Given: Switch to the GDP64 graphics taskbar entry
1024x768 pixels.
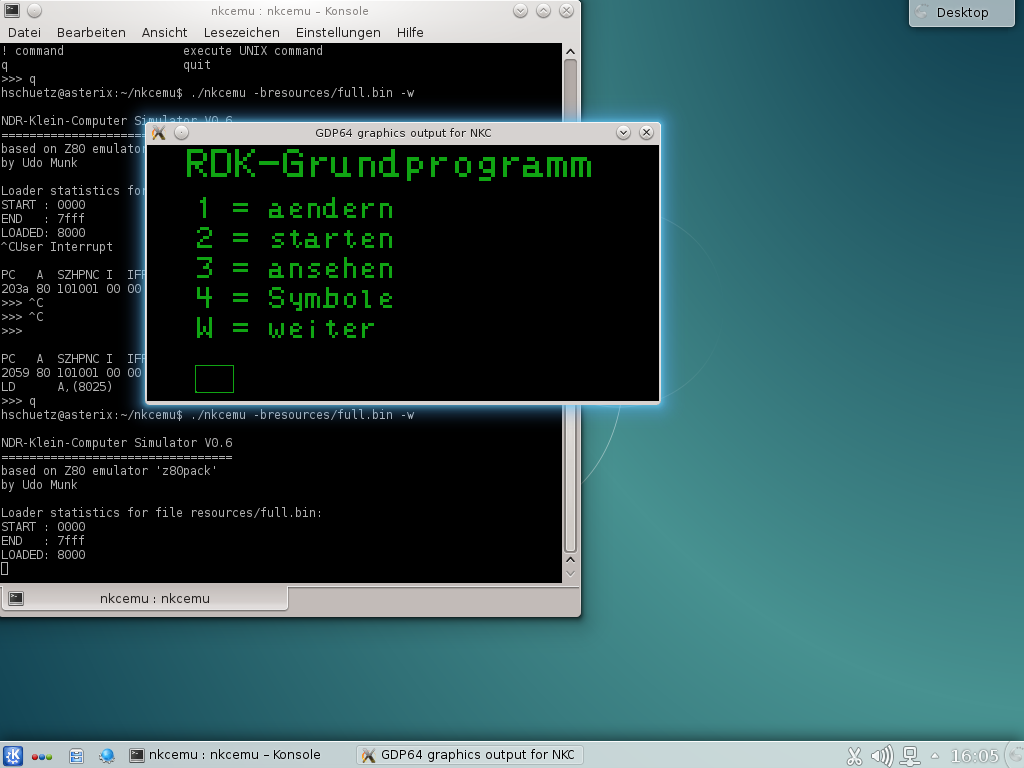Looking at the screenshot, I should [x=469, y=755].
